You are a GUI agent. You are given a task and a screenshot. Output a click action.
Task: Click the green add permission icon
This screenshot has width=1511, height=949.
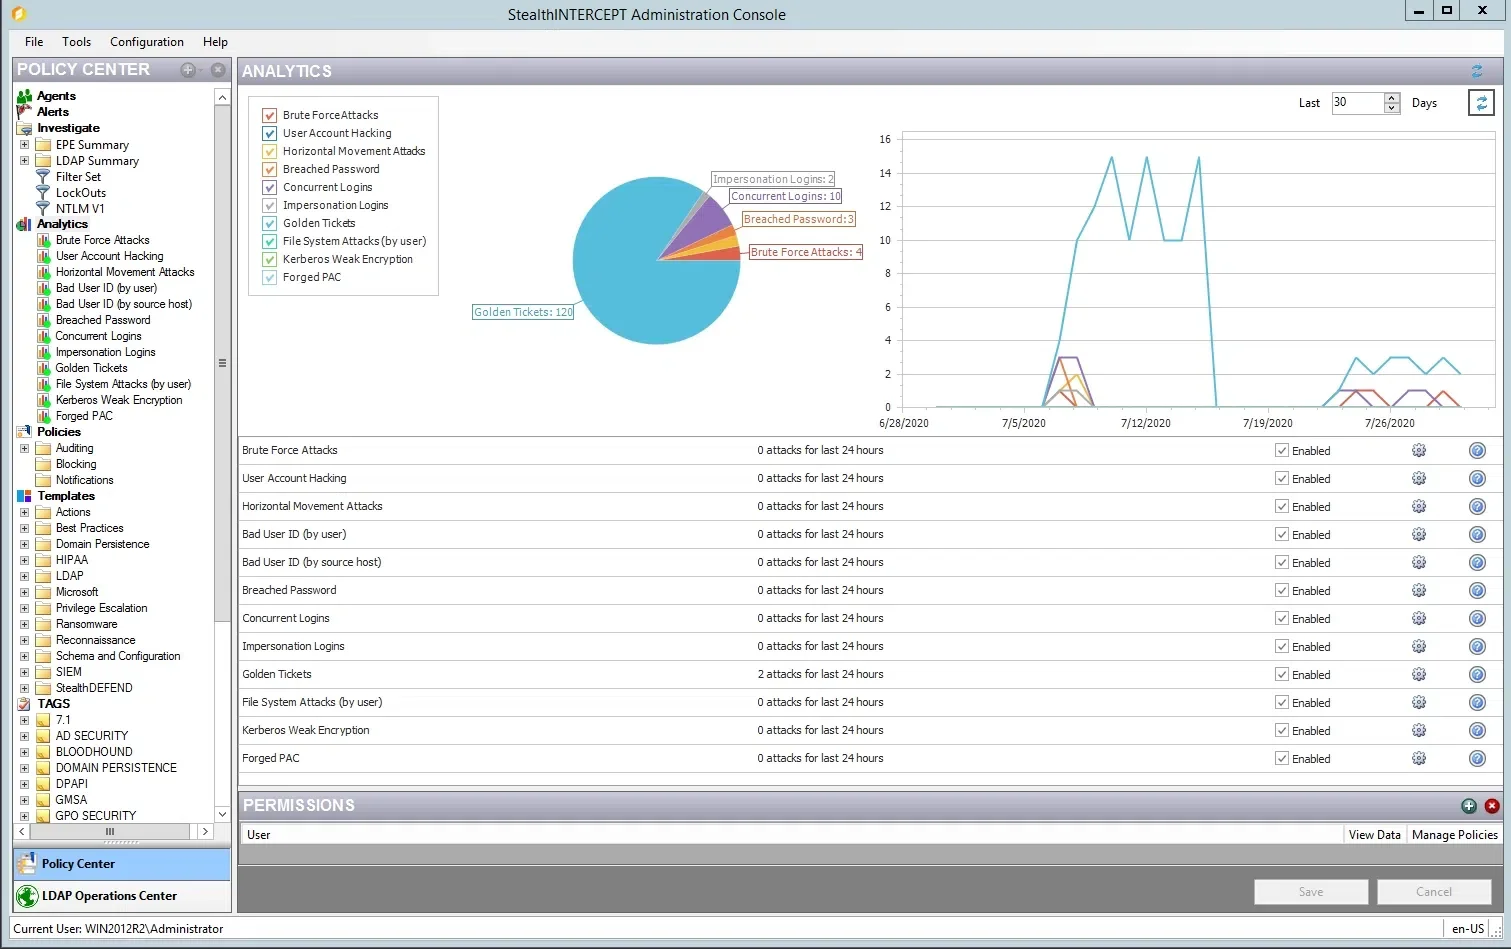(x=1469, y=806)
